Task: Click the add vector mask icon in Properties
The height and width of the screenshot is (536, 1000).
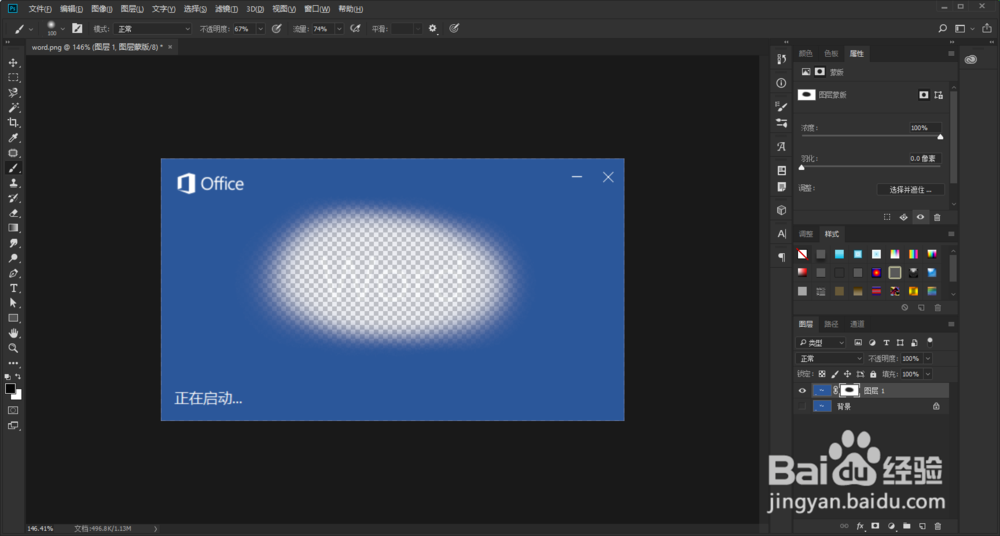Action: [938, 95]
